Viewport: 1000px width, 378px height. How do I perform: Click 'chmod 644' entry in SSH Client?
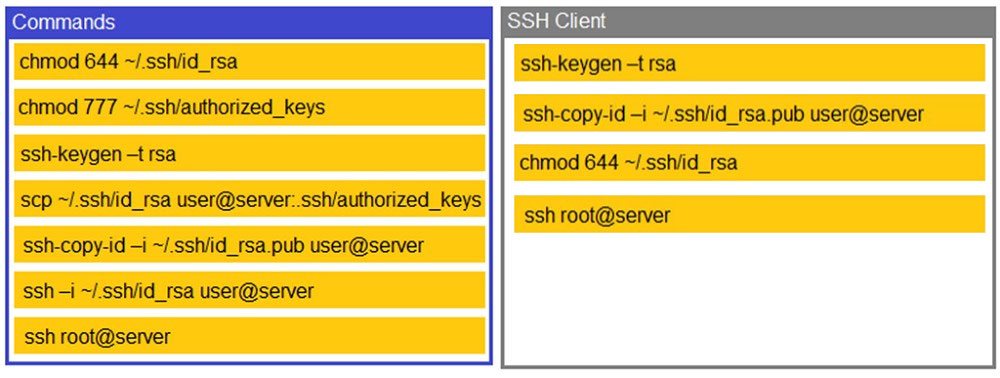749,163
